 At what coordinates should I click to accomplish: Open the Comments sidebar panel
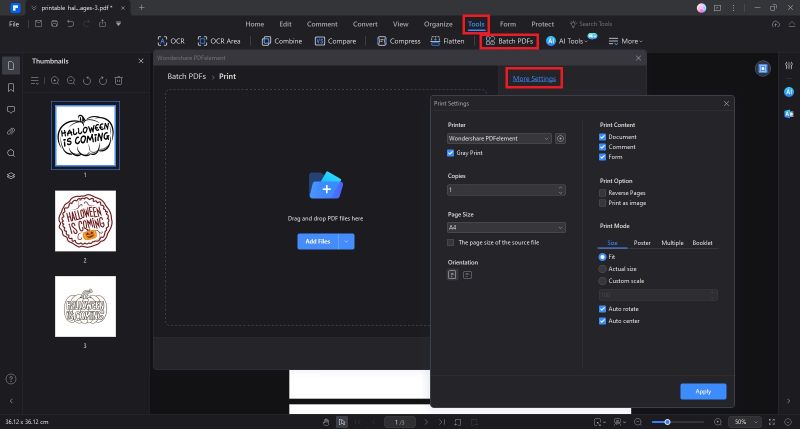pyautogui.click(x=11, y=110)
